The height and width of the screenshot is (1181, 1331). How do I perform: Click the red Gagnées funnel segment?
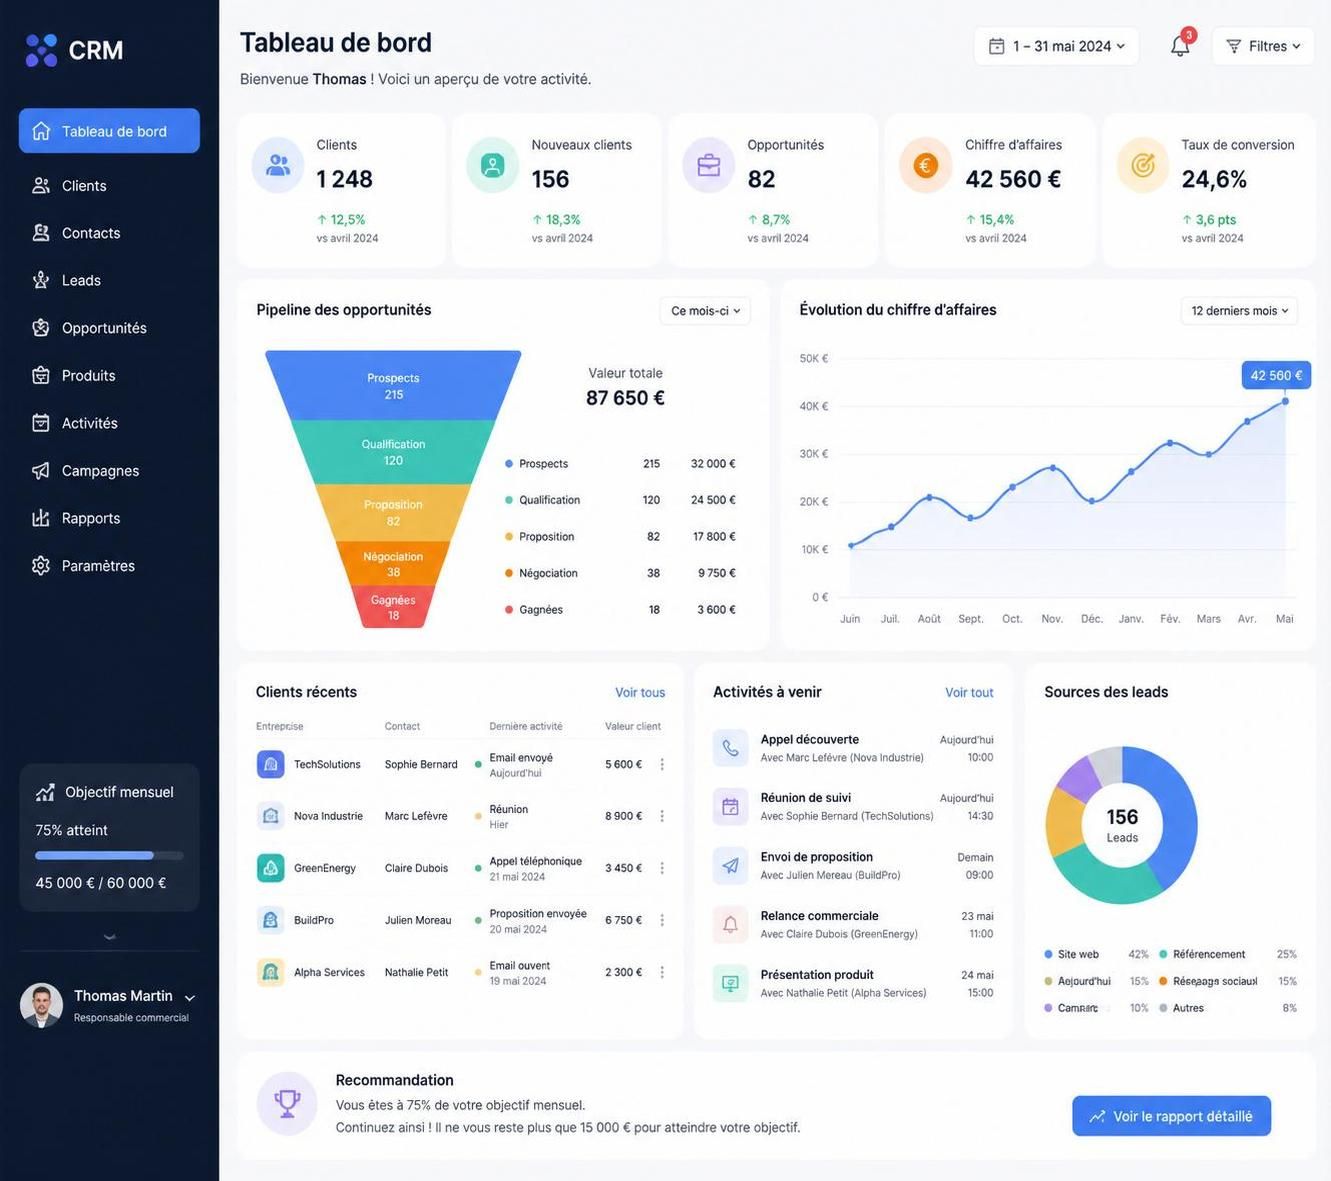[x=393, y=607]
